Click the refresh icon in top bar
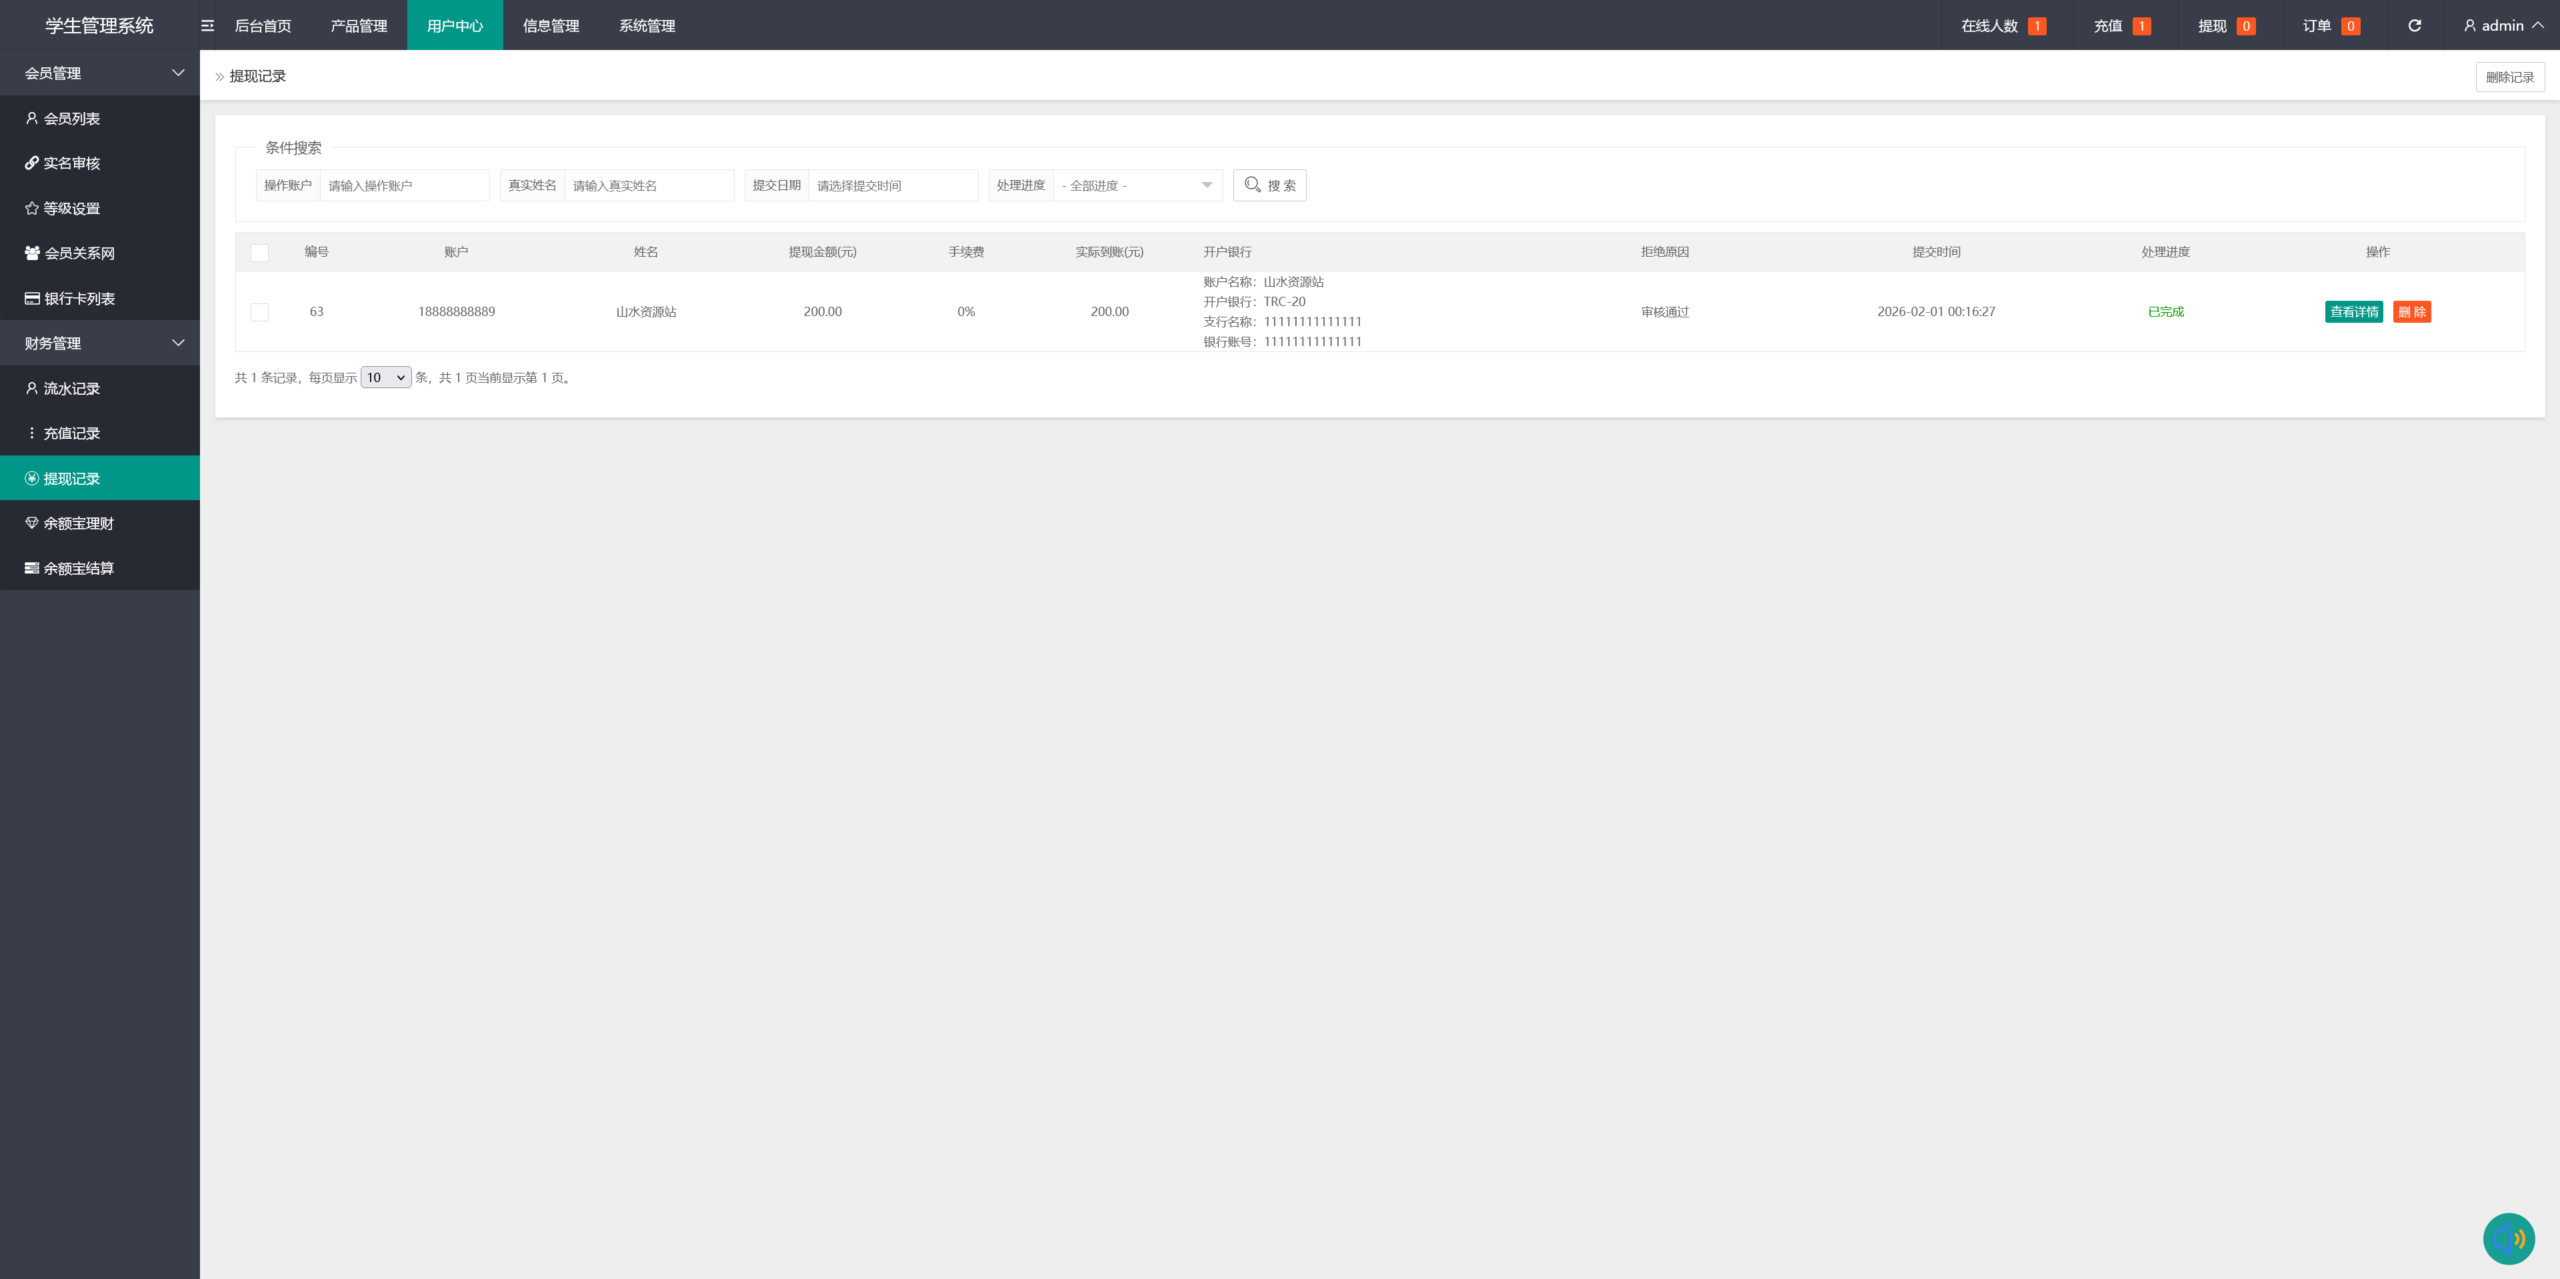The width and height of the screenshot is (2560, 1279). [2414, 26]
